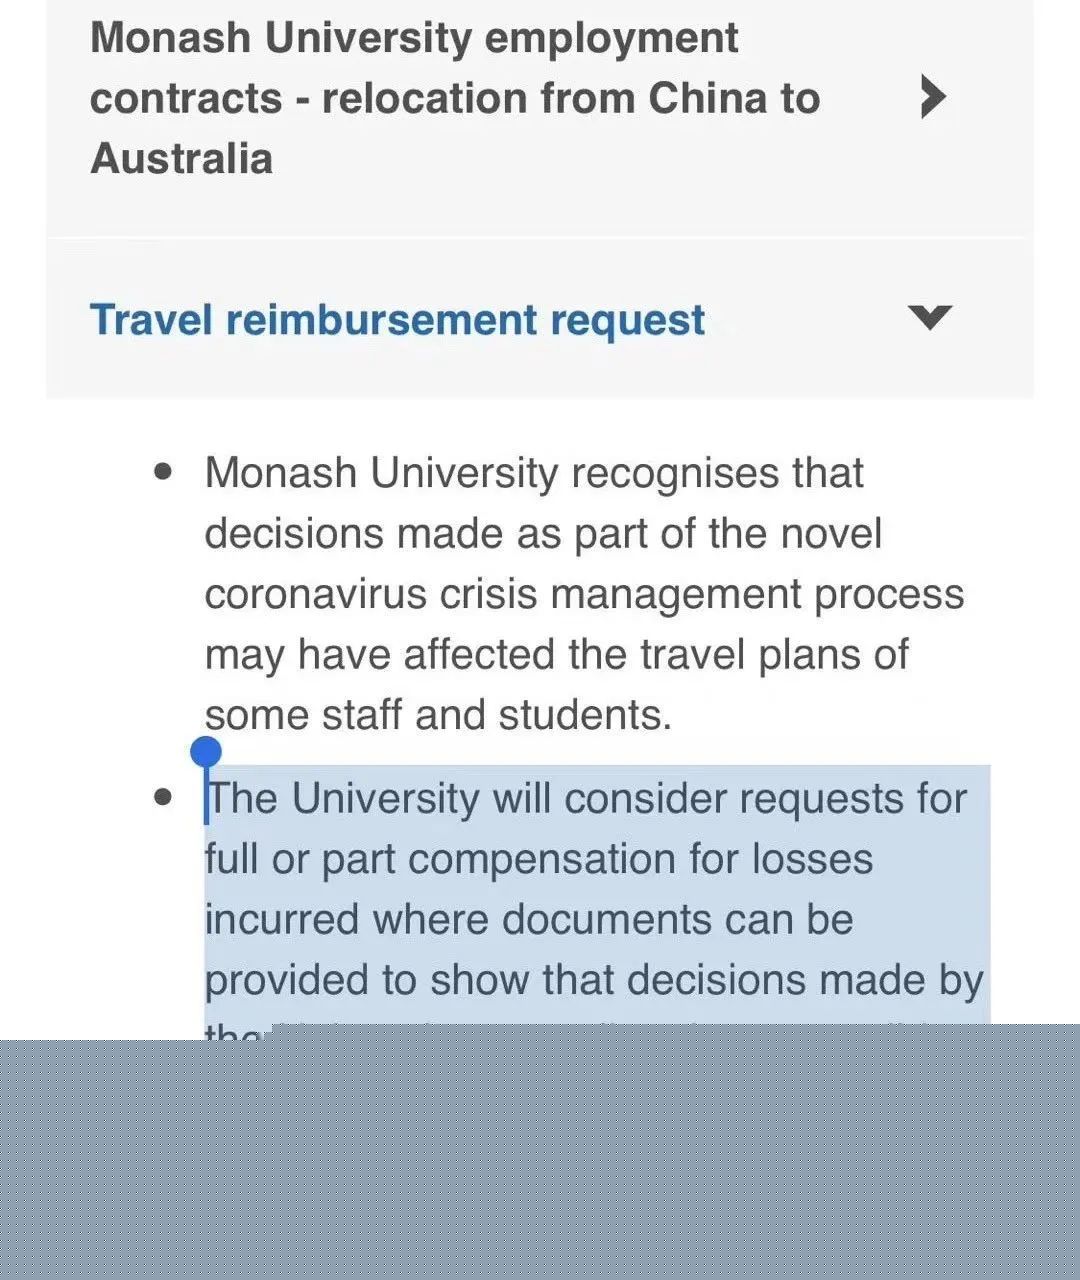Click the word "Australia" in the heading
The height and width of the screenshot is (1280, 1080).
click(x=181, y=159)
